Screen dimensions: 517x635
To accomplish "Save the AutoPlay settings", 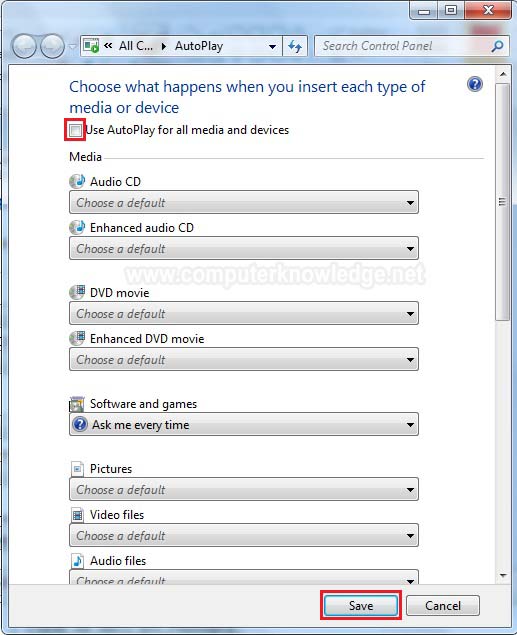I will click(361, 605).
